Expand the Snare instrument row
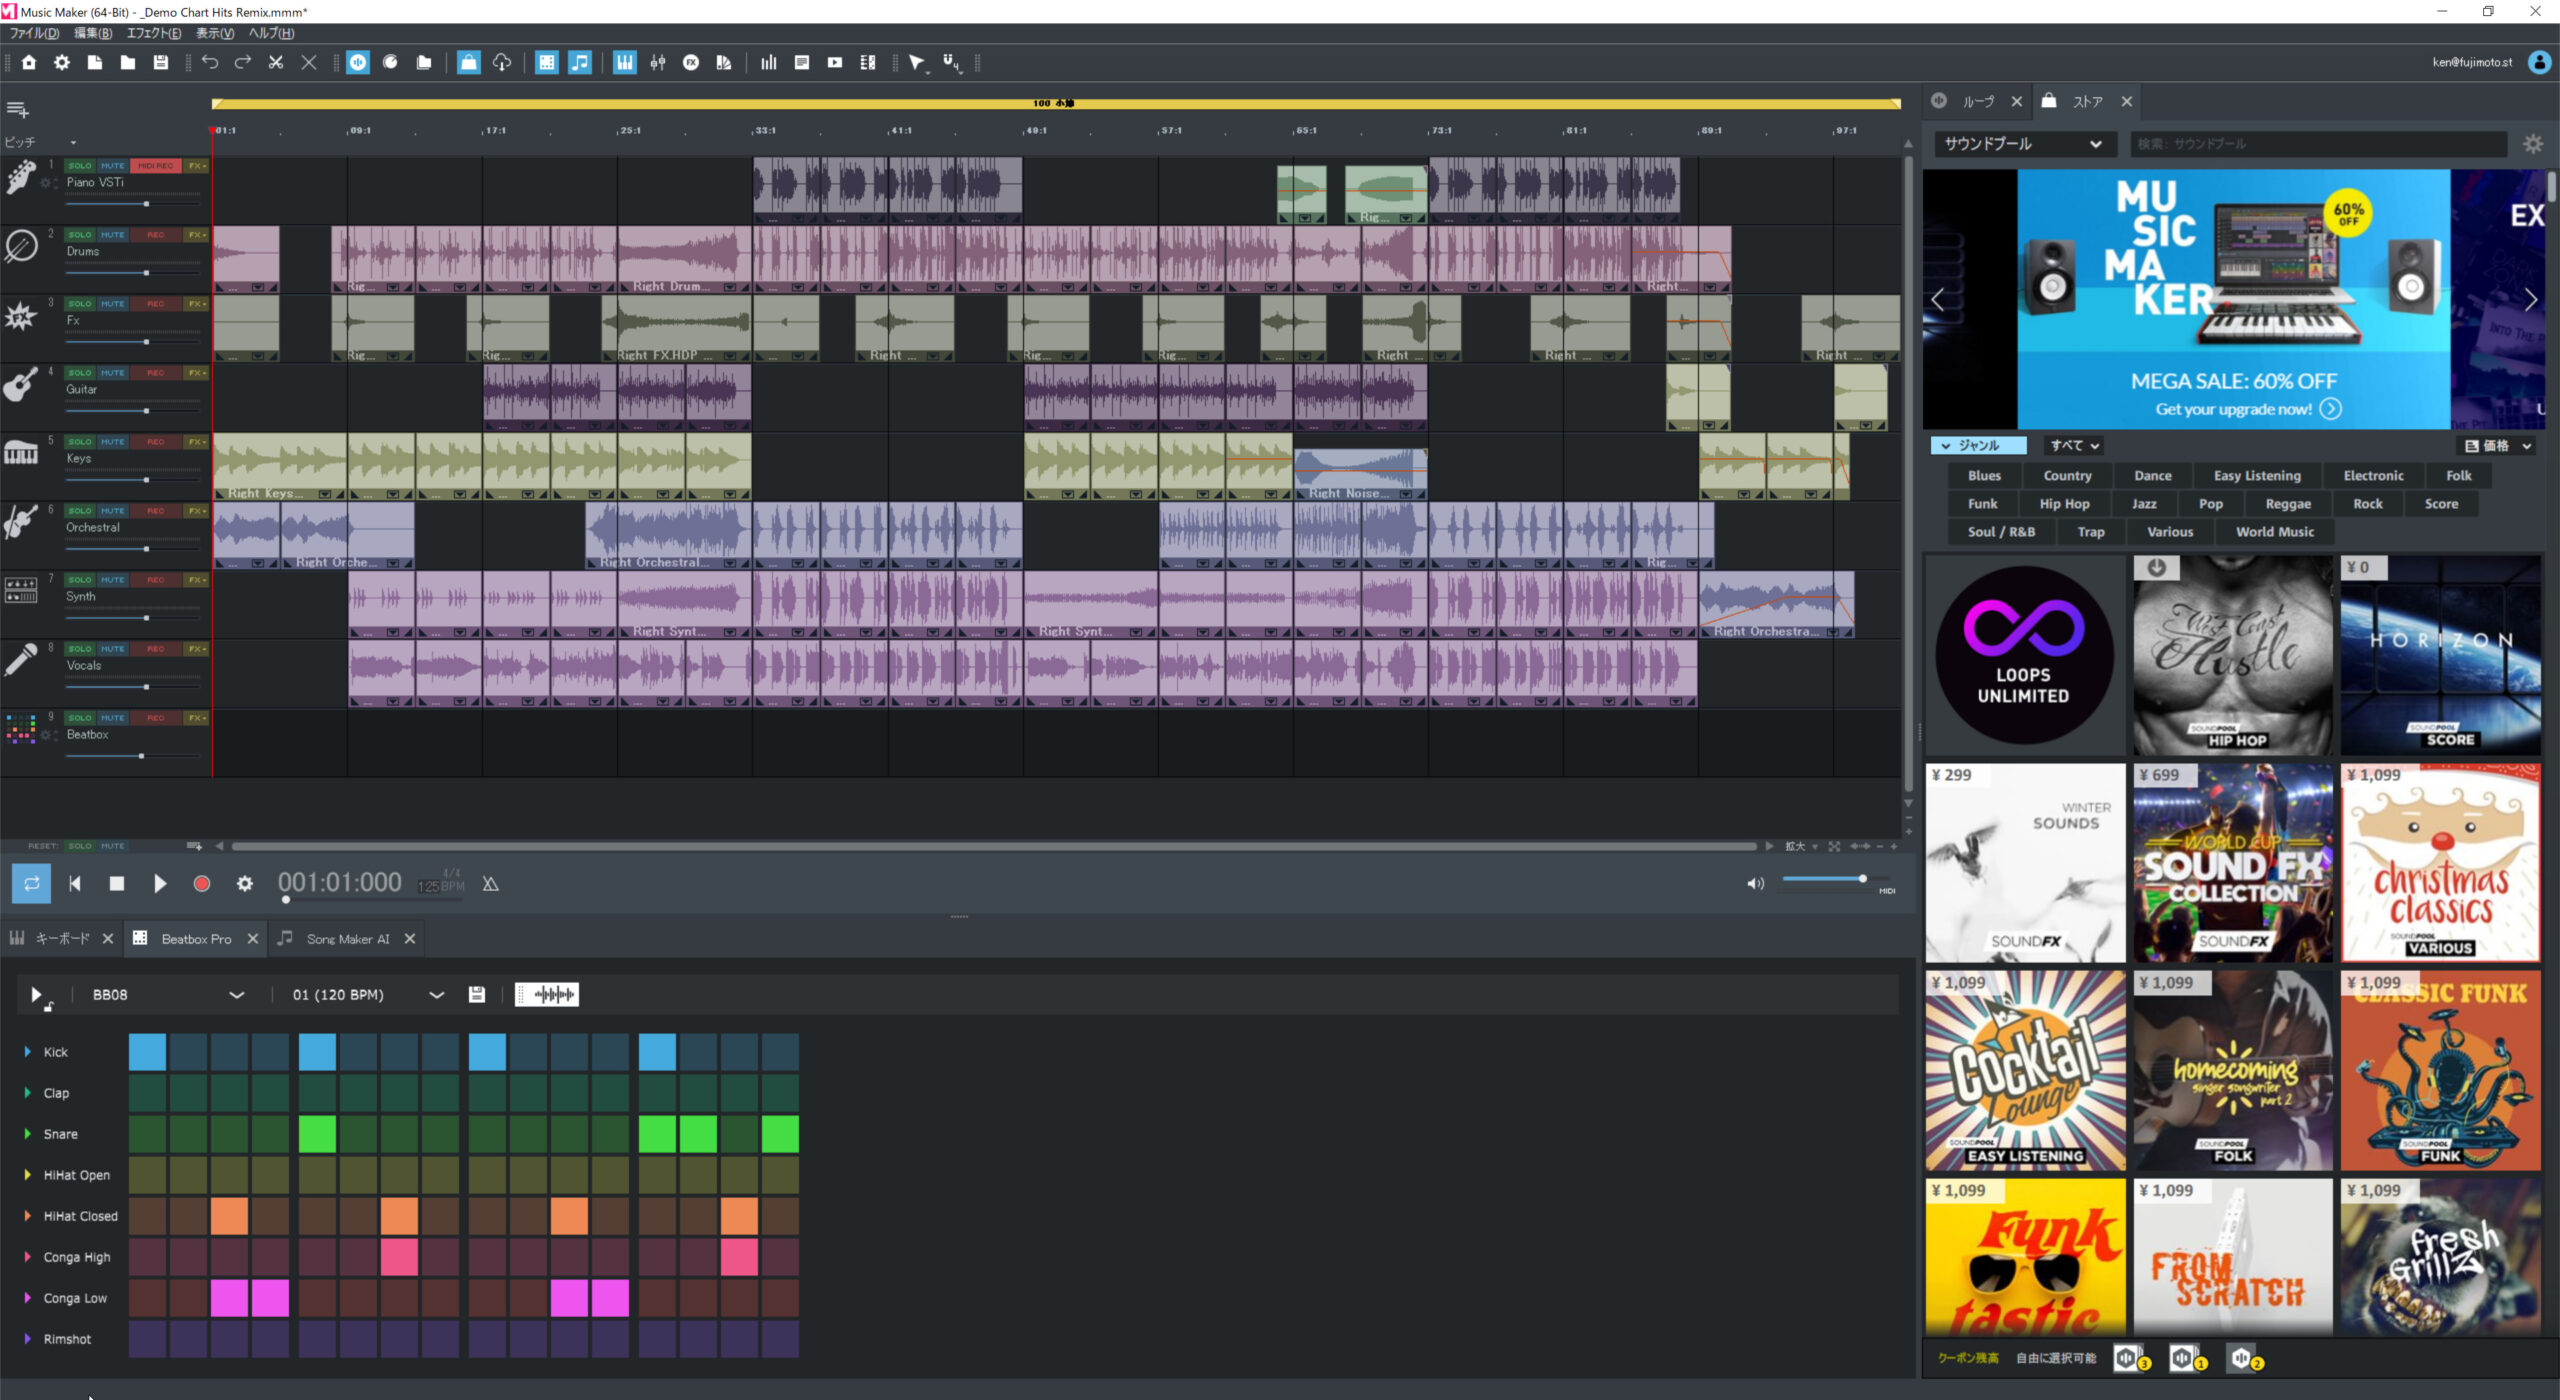 pos(28,1134)
